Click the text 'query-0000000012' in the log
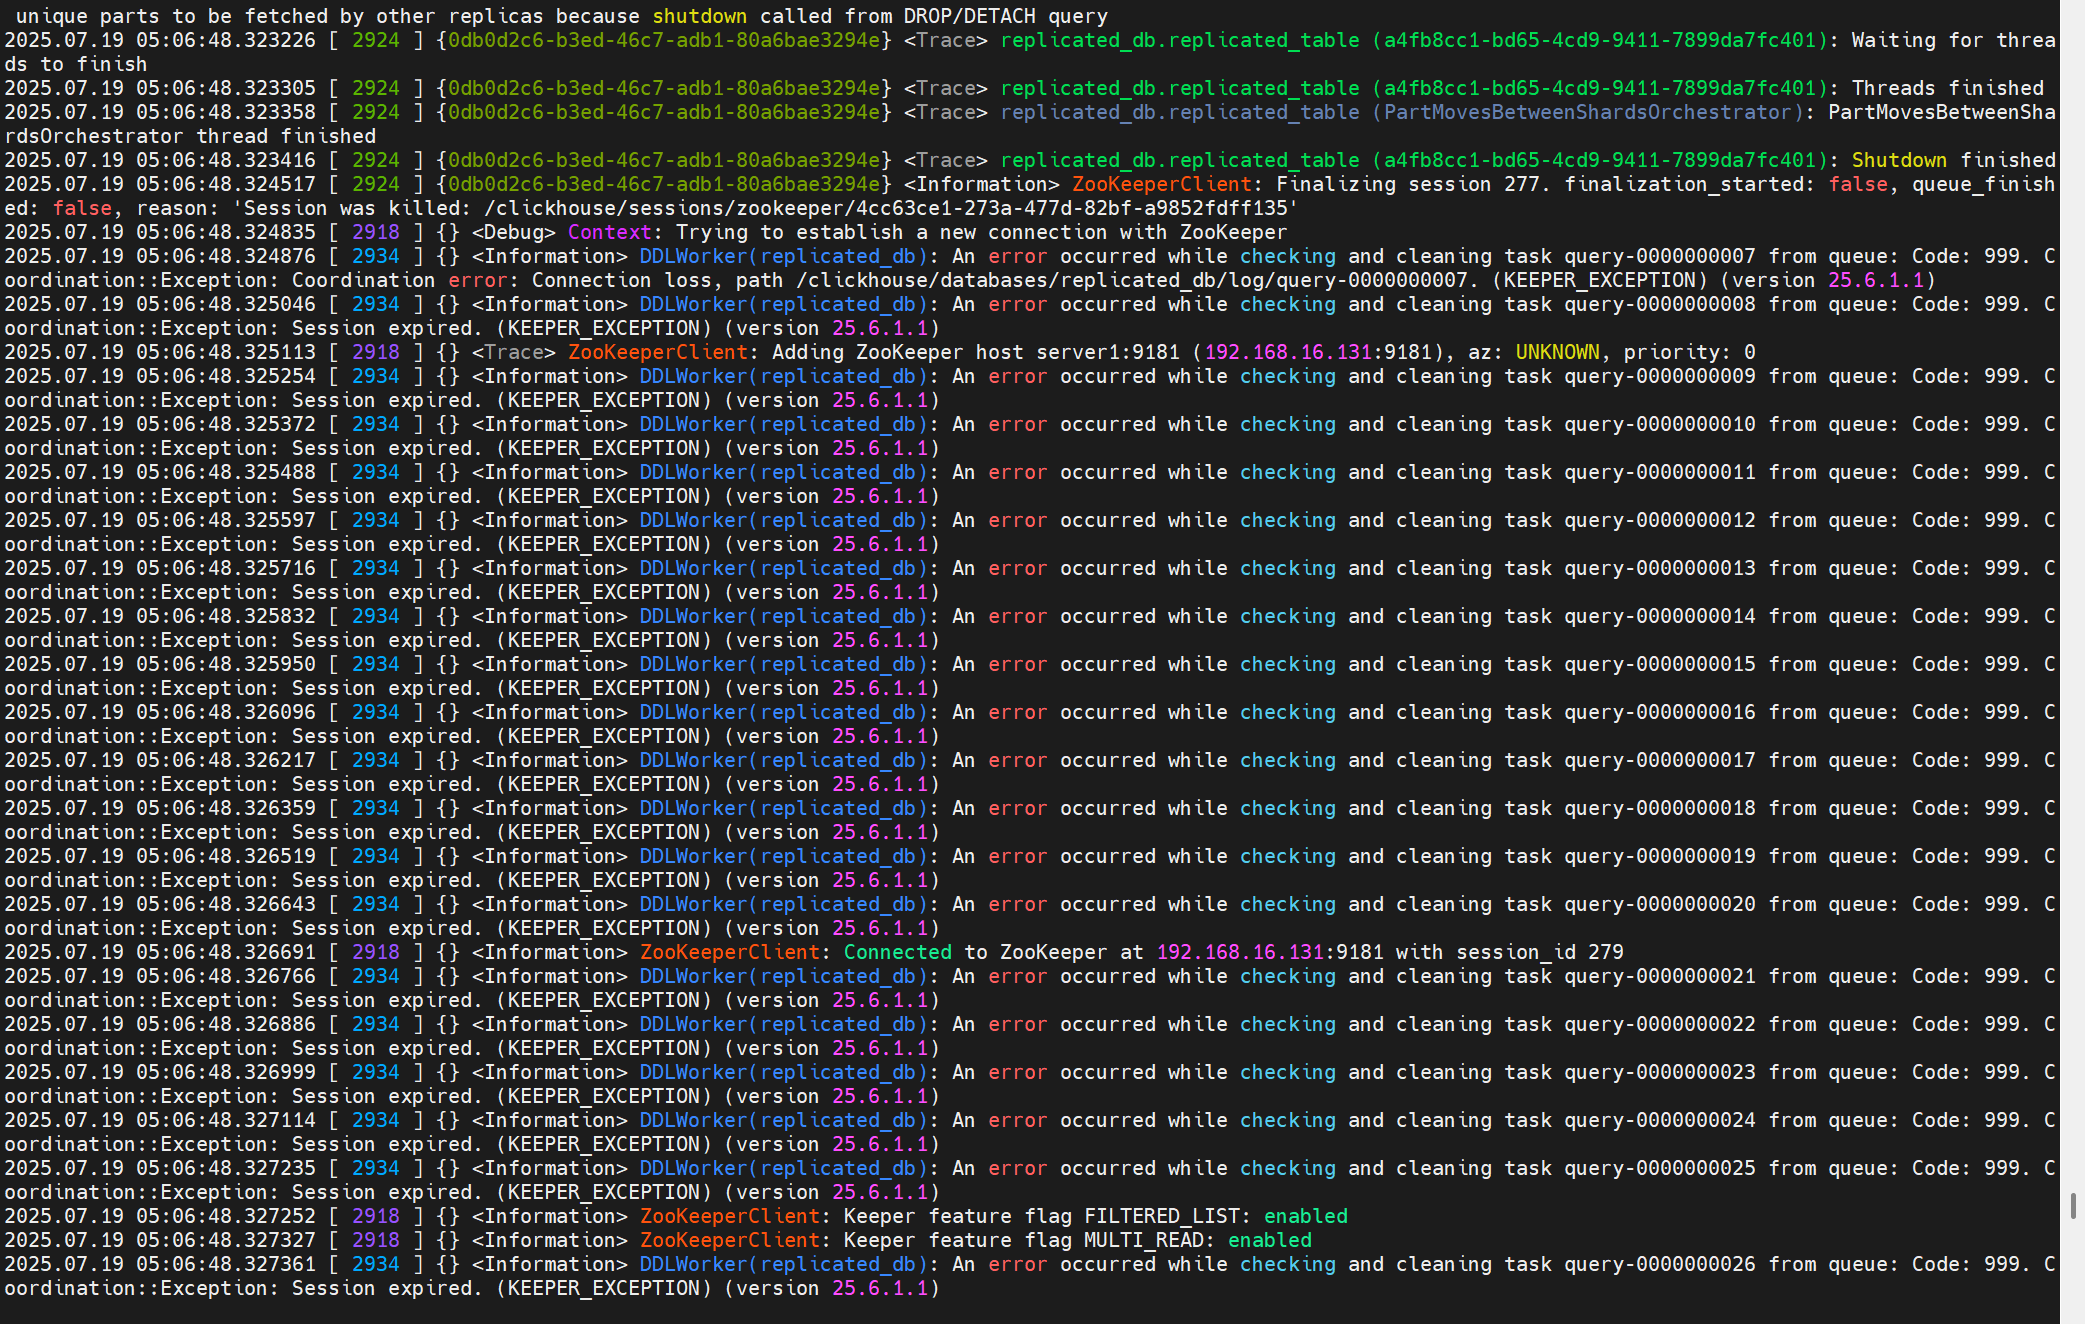The width and height of the screenshot is (2085, 1324). click(x=1660, y=520)
